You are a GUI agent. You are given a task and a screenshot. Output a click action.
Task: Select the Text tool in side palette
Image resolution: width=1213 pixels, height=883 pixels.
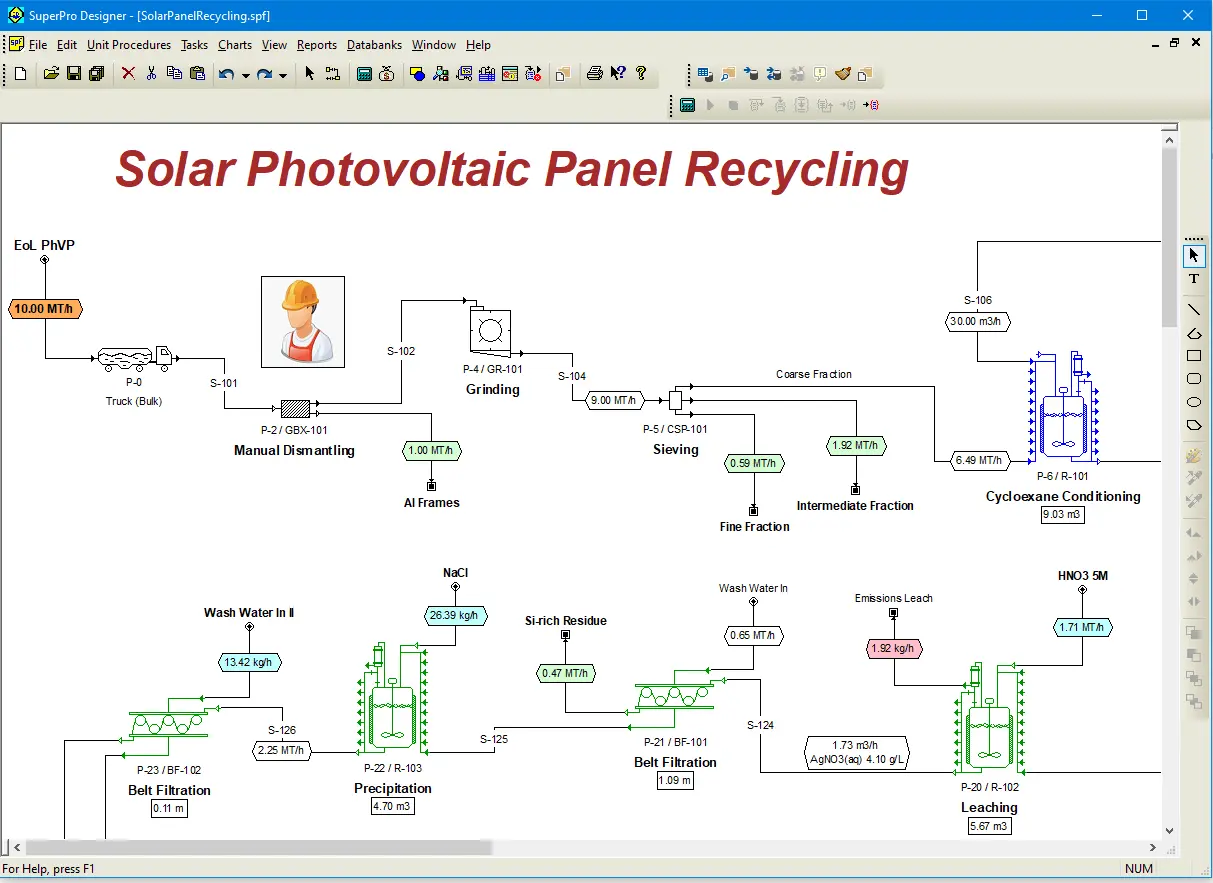tap(1194, 279)
